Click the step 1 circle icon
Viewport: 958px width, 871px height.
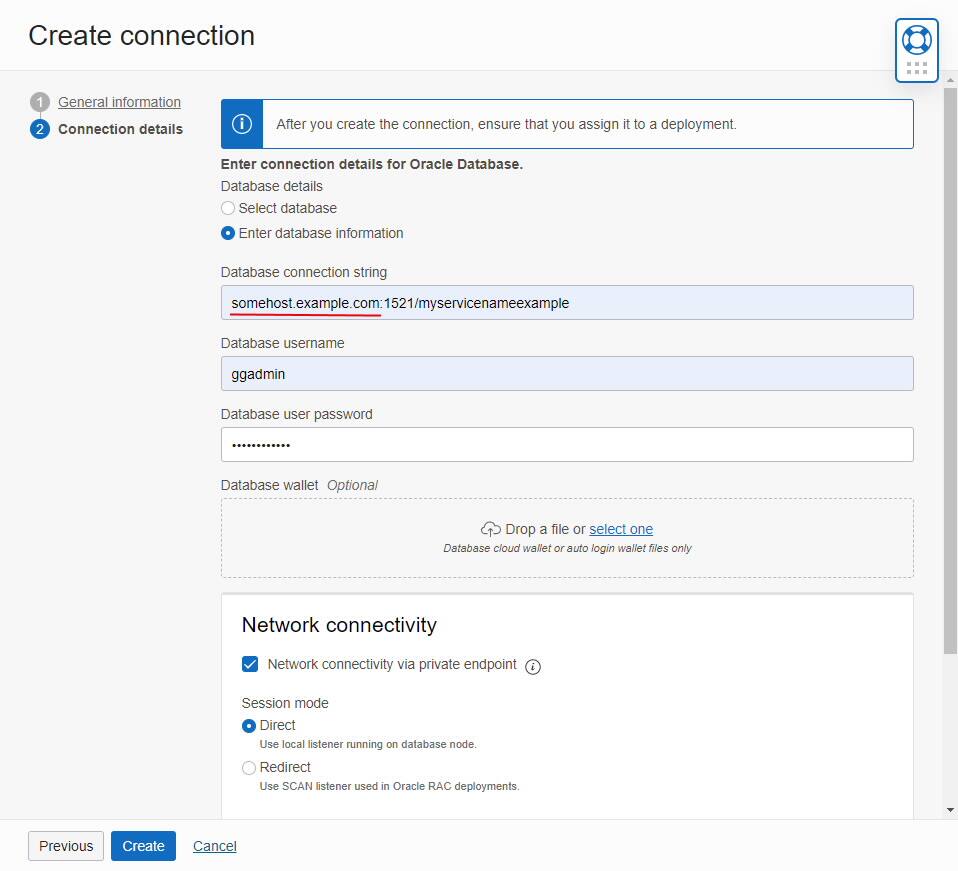click(x=40, y=102)
